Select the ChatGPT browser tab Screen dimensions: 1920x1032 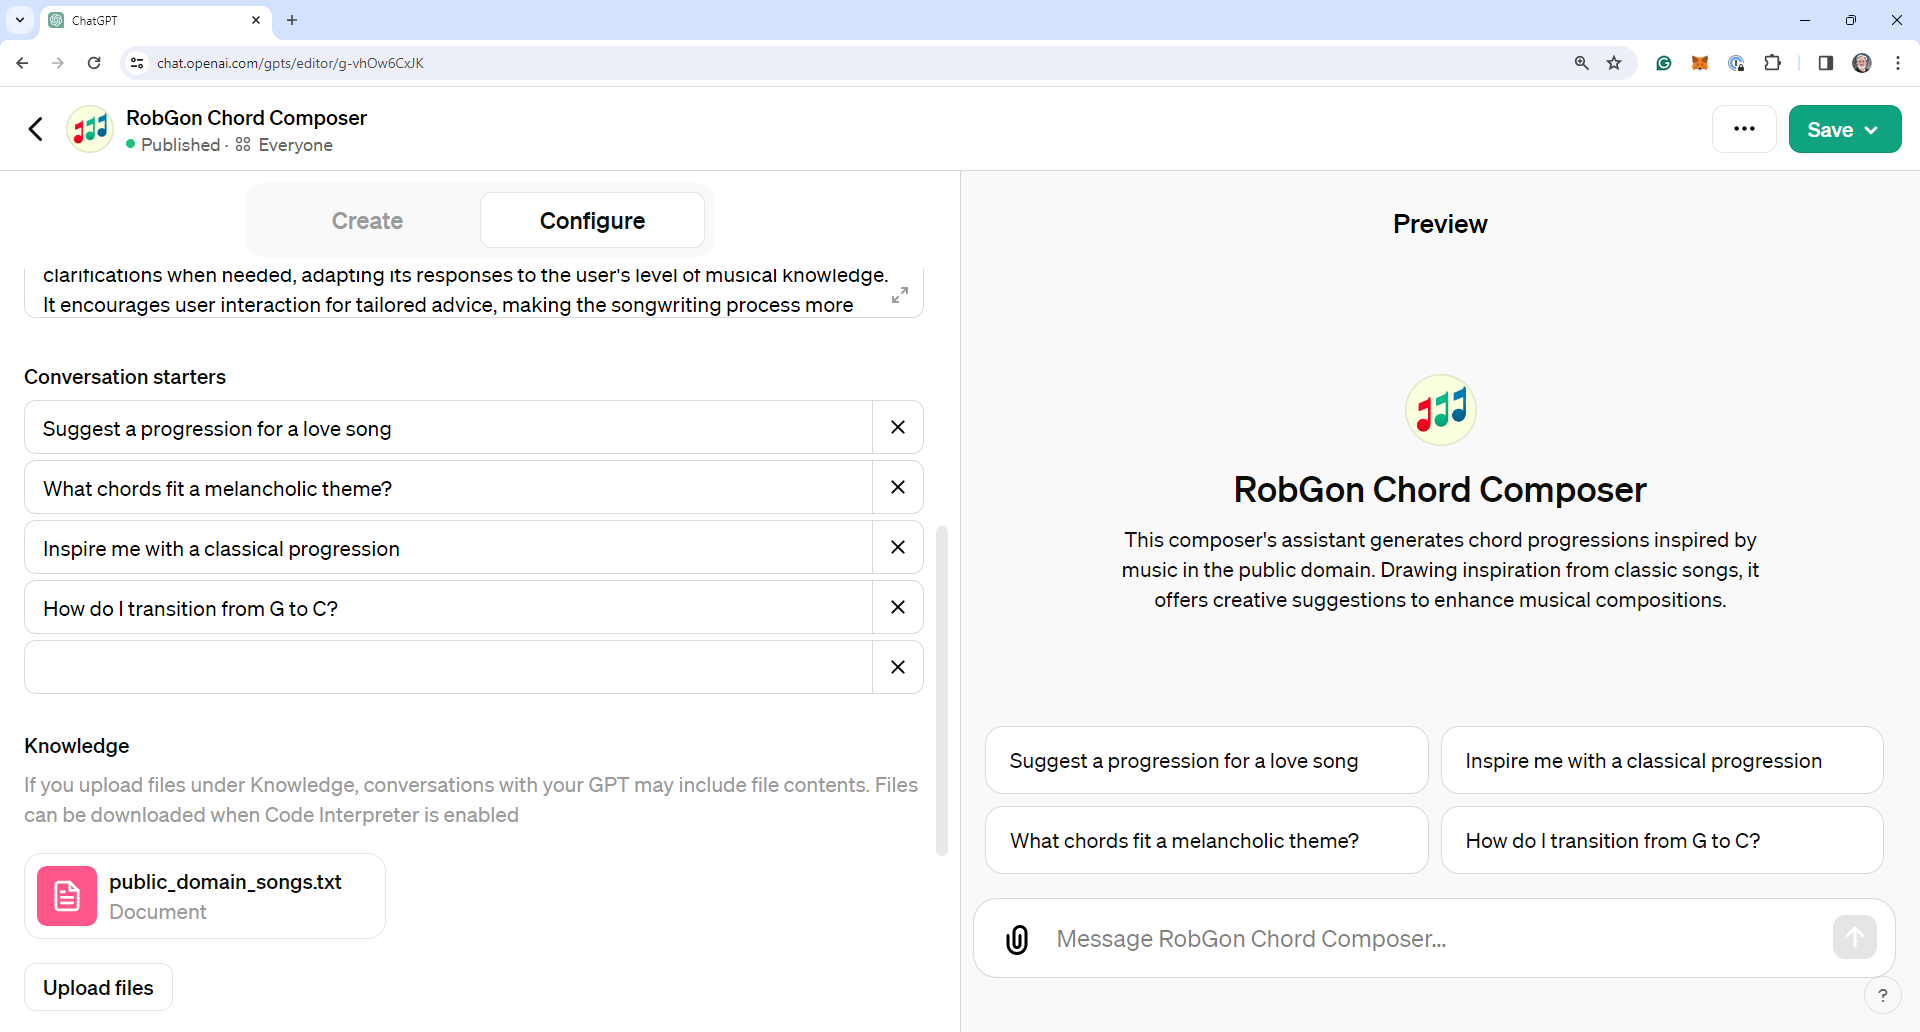[x=156, y=20]
